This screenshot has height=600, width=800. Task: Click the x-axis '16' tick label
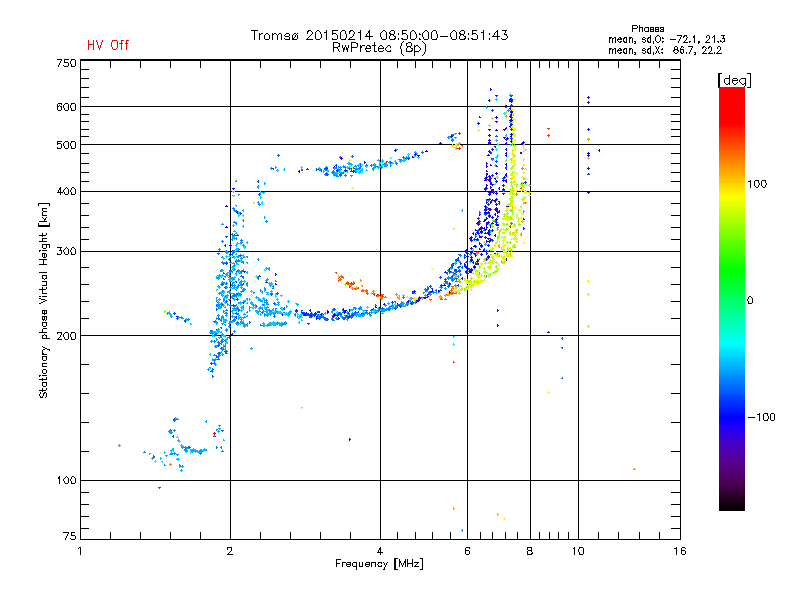(680, 551)
